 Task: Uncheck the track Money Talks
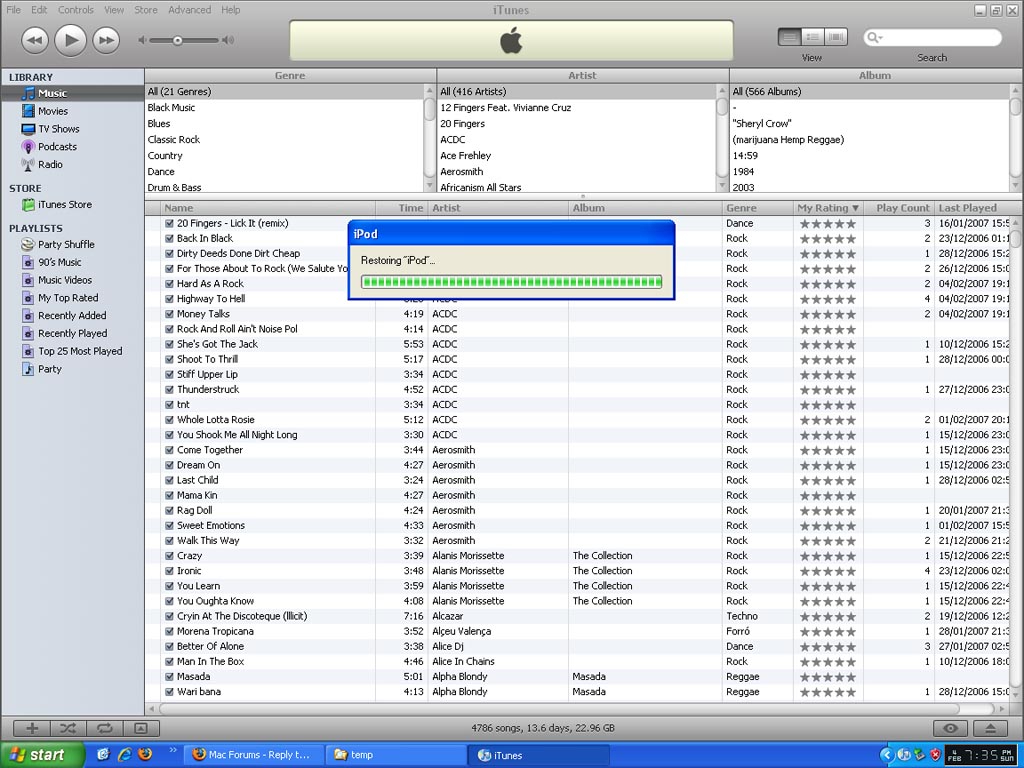168,313
